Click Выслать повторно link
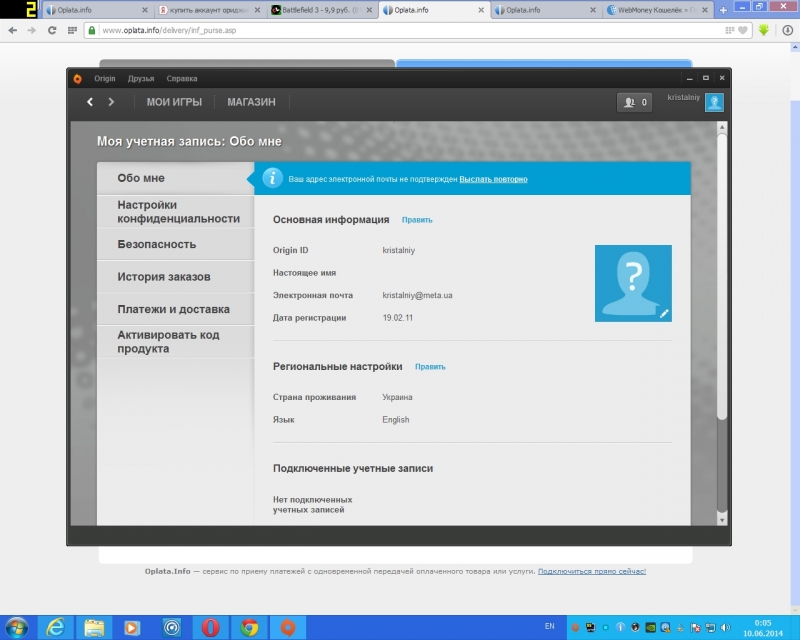800x640 pixels. point(493,179)
